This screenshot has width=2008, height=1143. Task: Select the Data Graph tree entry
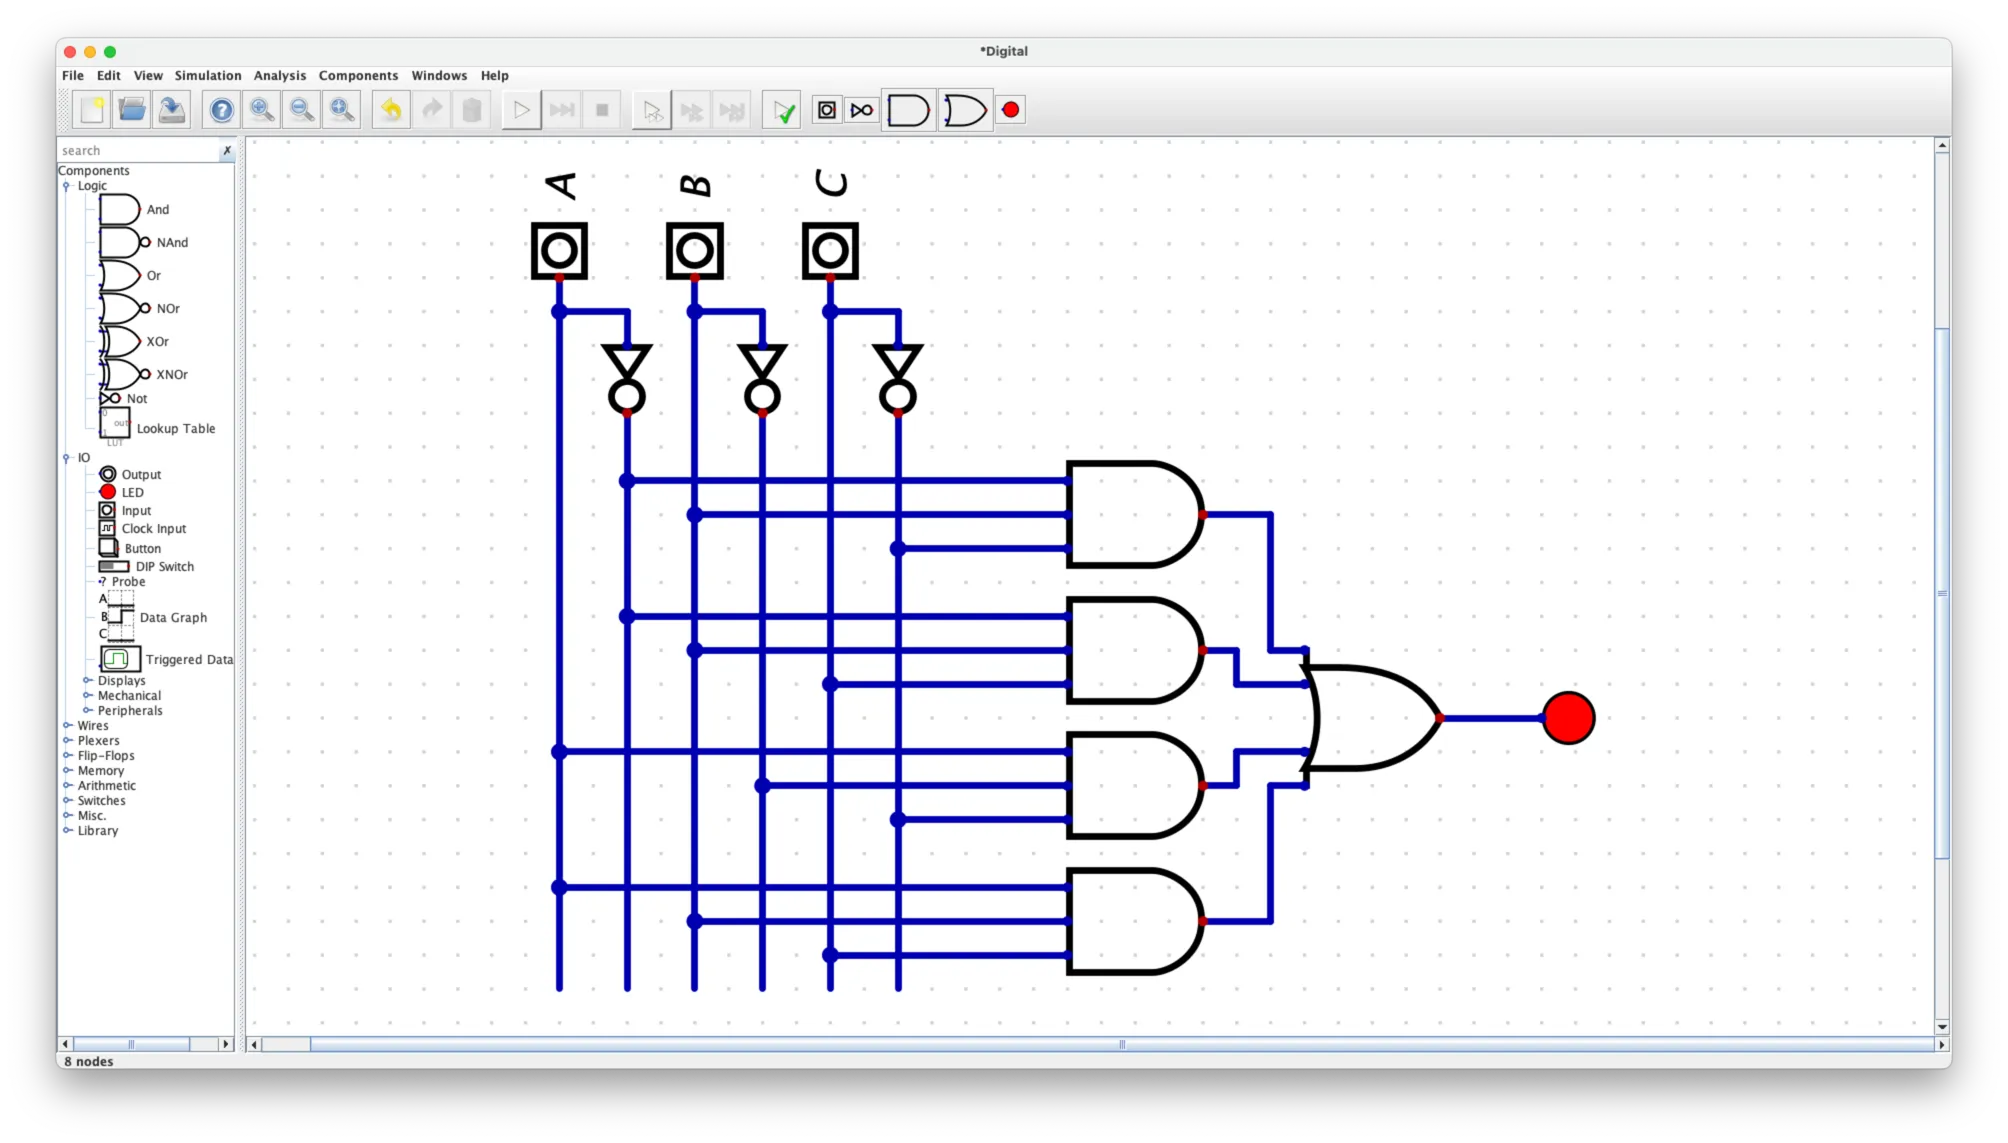(x=153, y=618)
